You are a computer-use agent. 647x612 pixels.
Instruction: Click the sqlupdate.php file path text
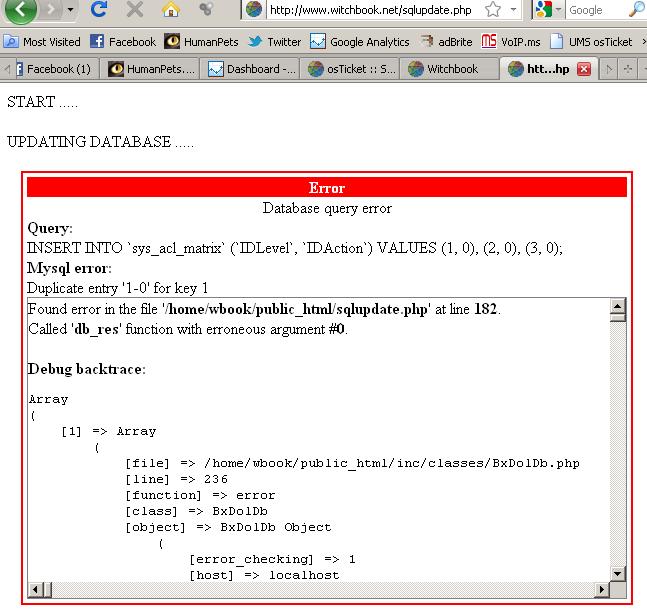point(295,309)
